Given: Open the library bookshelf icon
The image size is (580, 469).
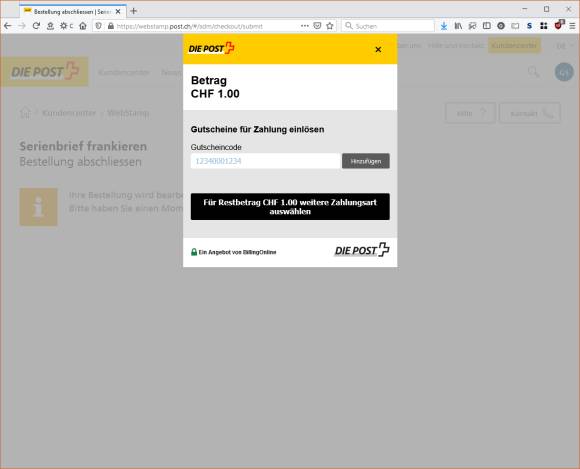Looking at the screenshot, I should pos(458,26).
